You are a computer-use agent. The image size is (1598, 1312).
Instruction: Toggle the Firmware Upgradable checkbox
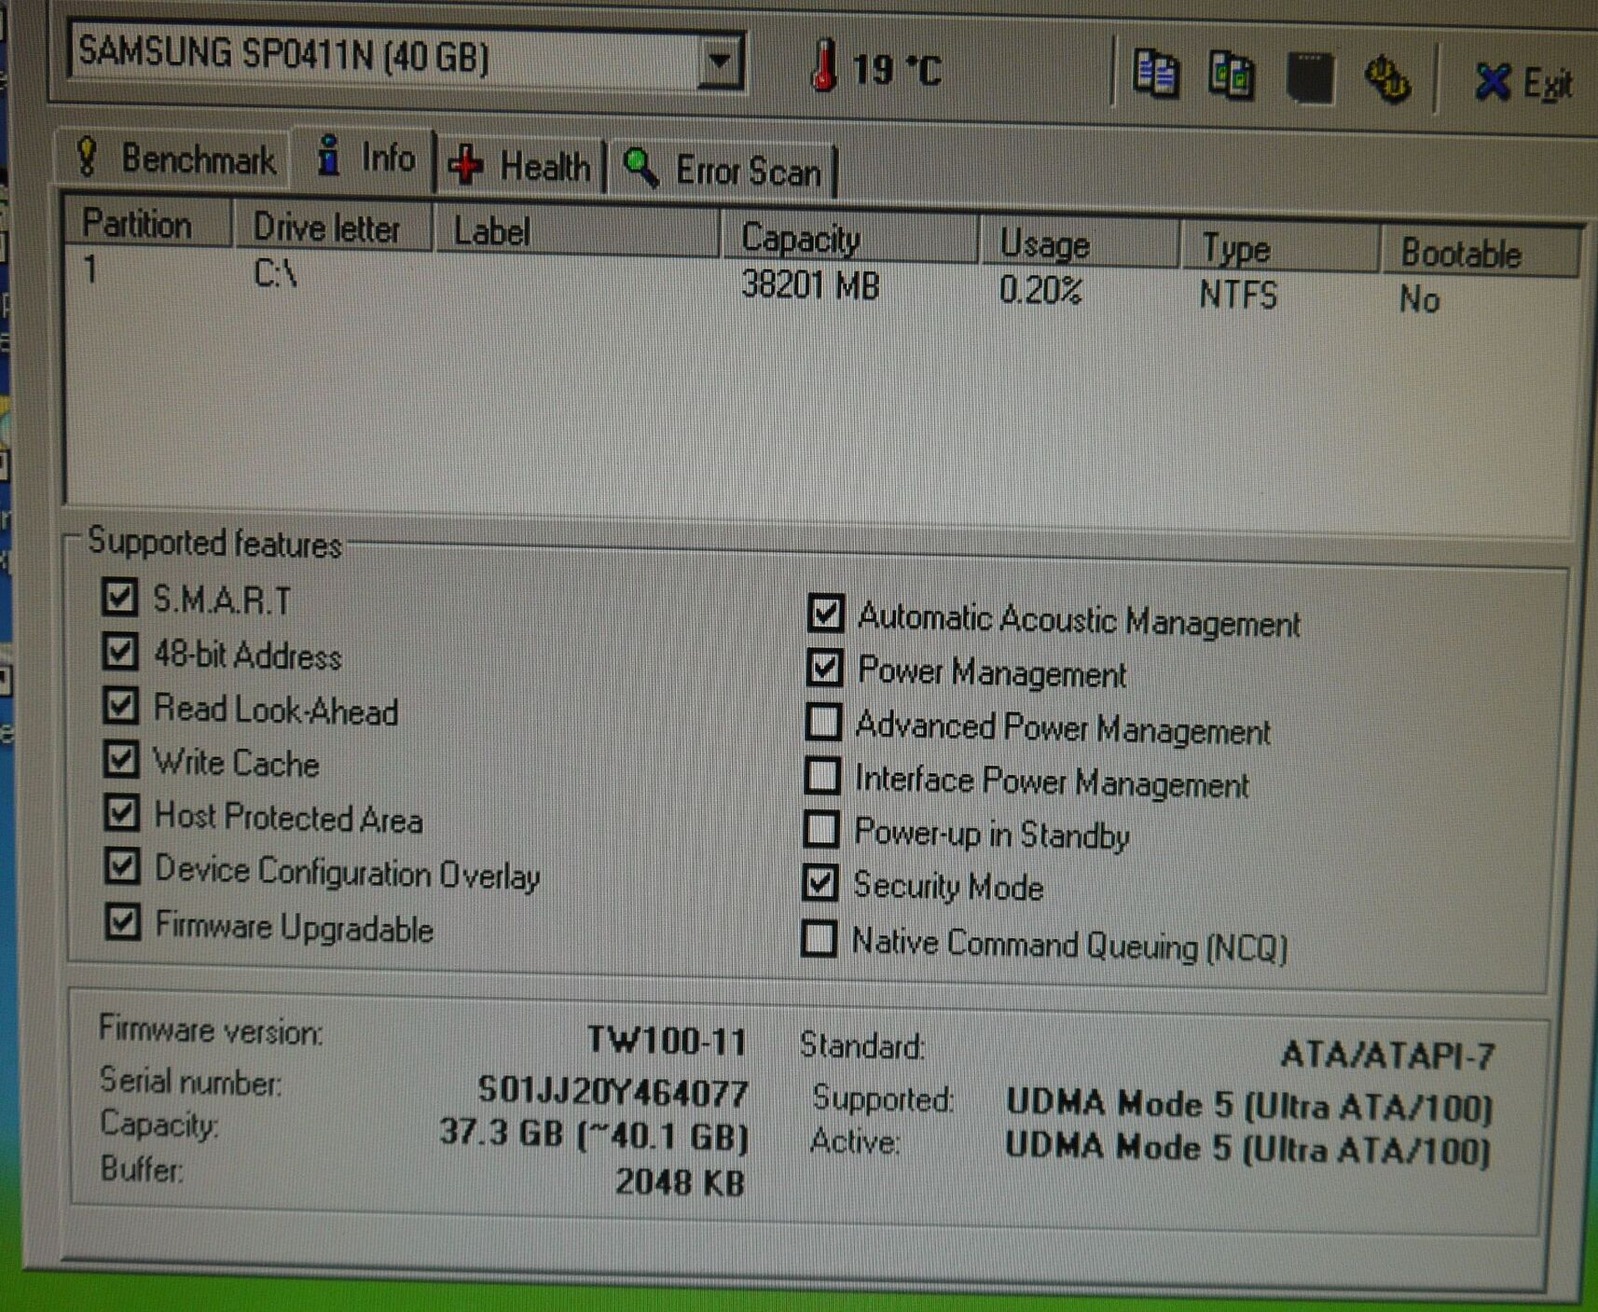(x=123, y=921)
